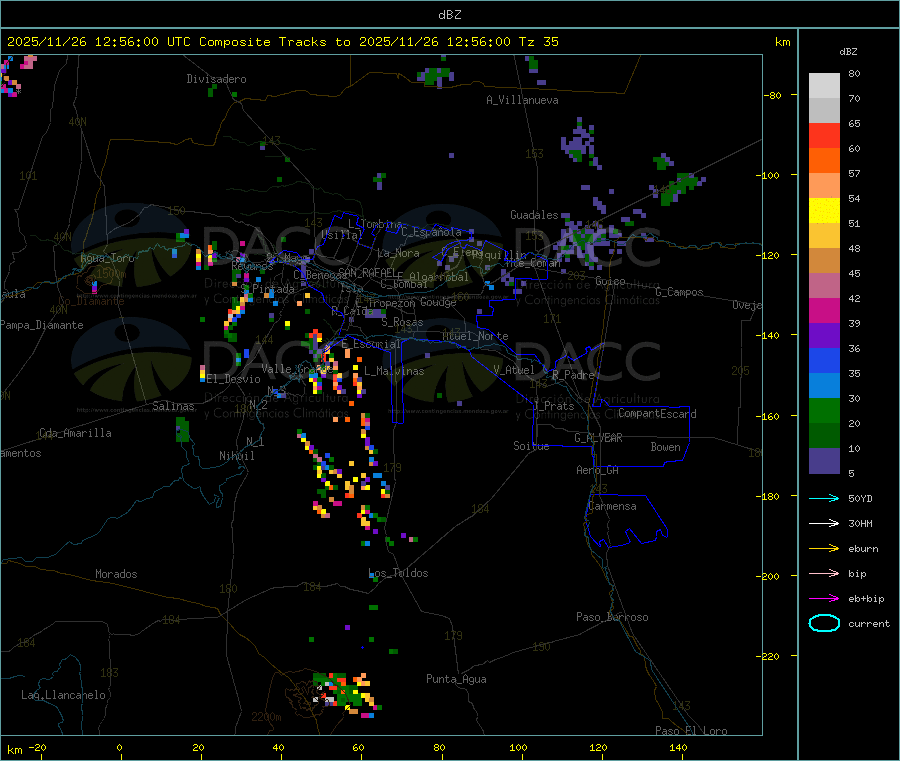Click the Atuel_Norte location label

475,336
